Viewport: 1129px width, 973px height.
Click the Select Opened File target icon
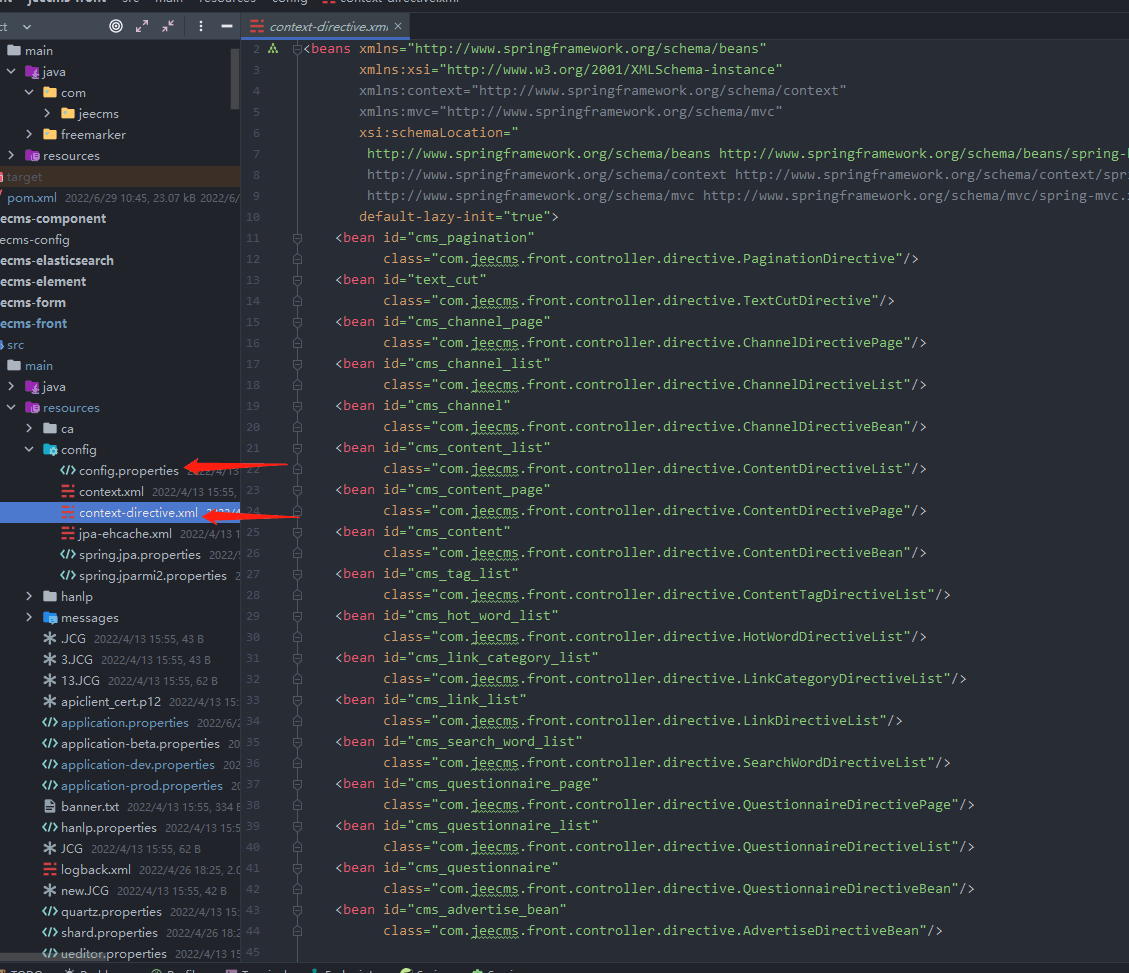pos(116,26)
